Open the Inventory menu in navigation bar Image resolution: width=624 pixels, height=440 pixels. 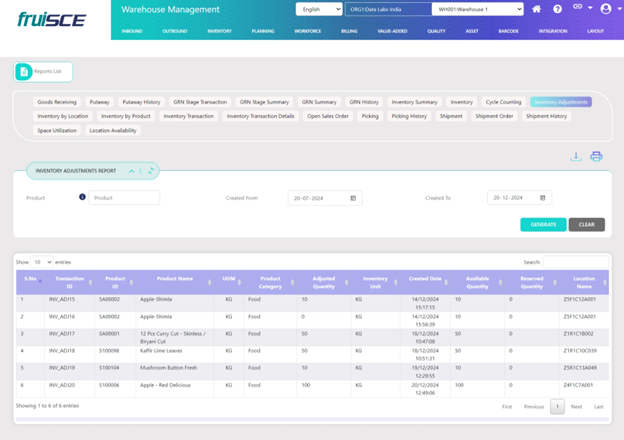pyautogui.click(x=219, y=31)
